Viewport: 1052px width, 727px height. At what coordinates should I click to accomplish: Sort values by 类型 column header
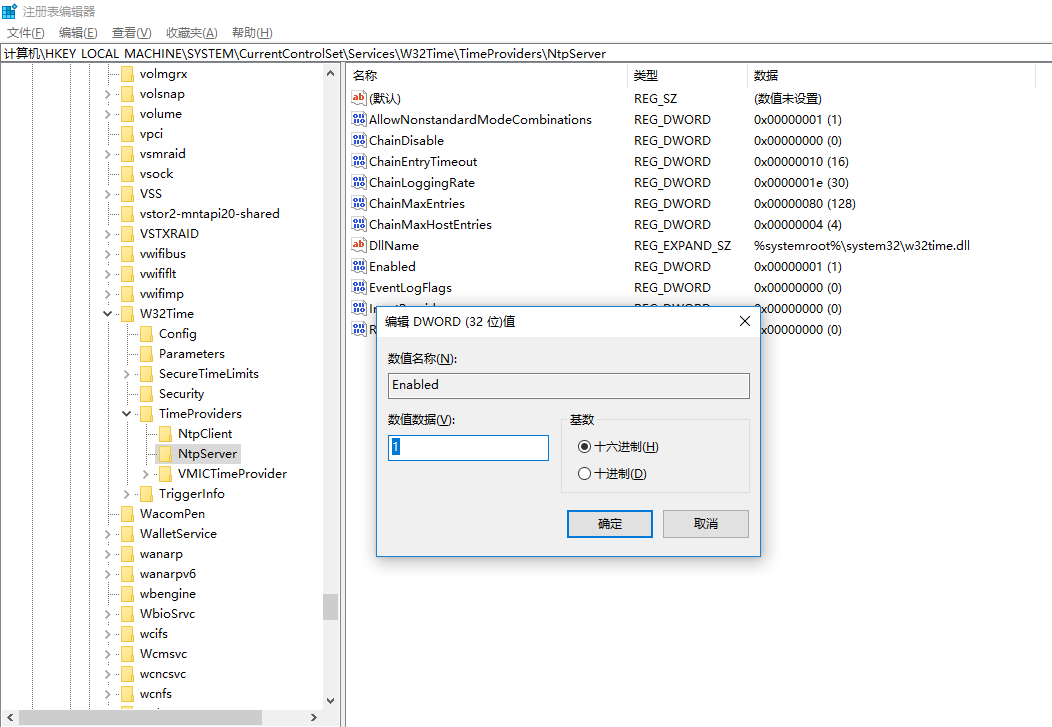pyautogui.click(x=688, y=76)
